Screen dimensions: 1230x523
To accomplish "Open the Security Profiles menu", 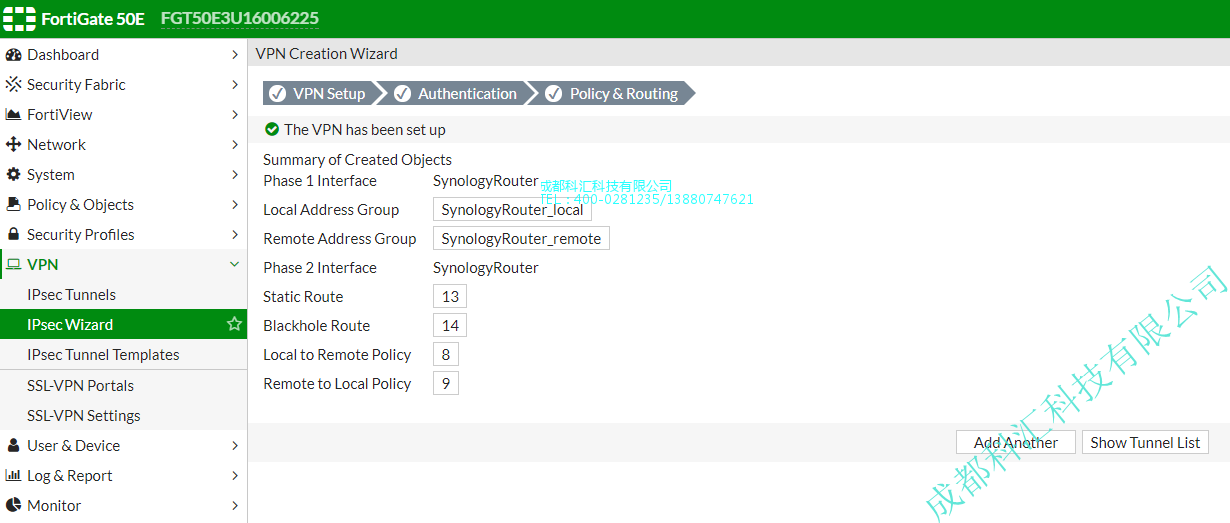I will click(123, 235).
